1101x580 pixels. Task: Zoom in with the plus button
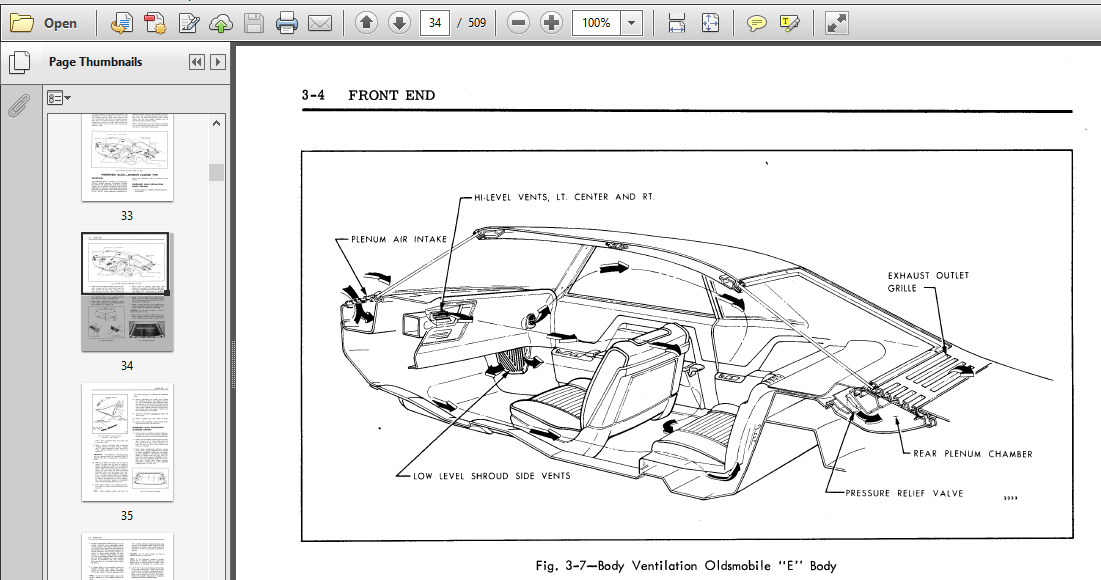pyautogui.click(x=551, y=23)
